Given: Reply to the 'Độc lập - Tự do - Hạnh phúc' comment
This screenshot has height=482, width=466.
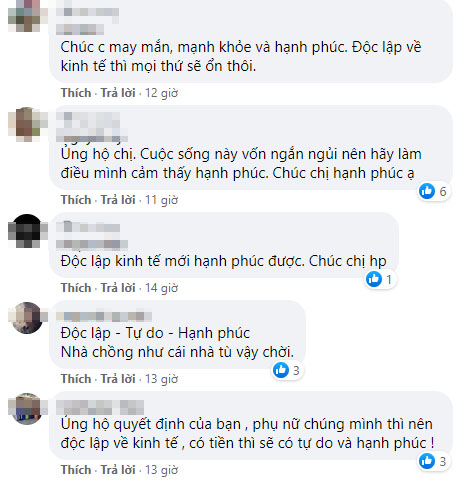Looking at the screenshot, I should (x=118, y=379).
